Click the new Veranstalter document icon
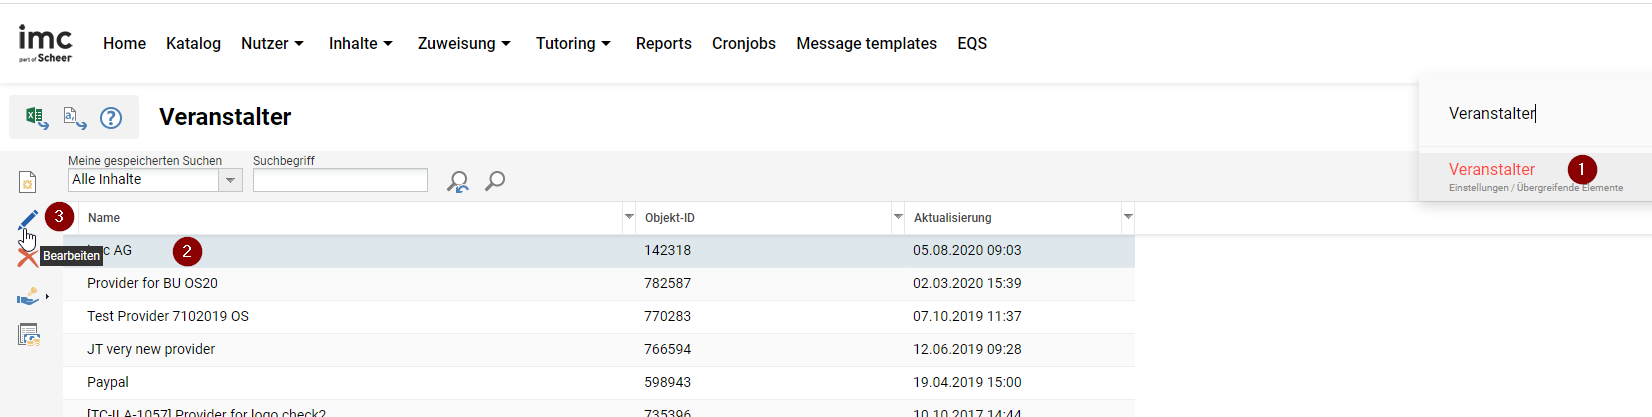This screenshot has height=417, width=1652. [x=28, y=182]
